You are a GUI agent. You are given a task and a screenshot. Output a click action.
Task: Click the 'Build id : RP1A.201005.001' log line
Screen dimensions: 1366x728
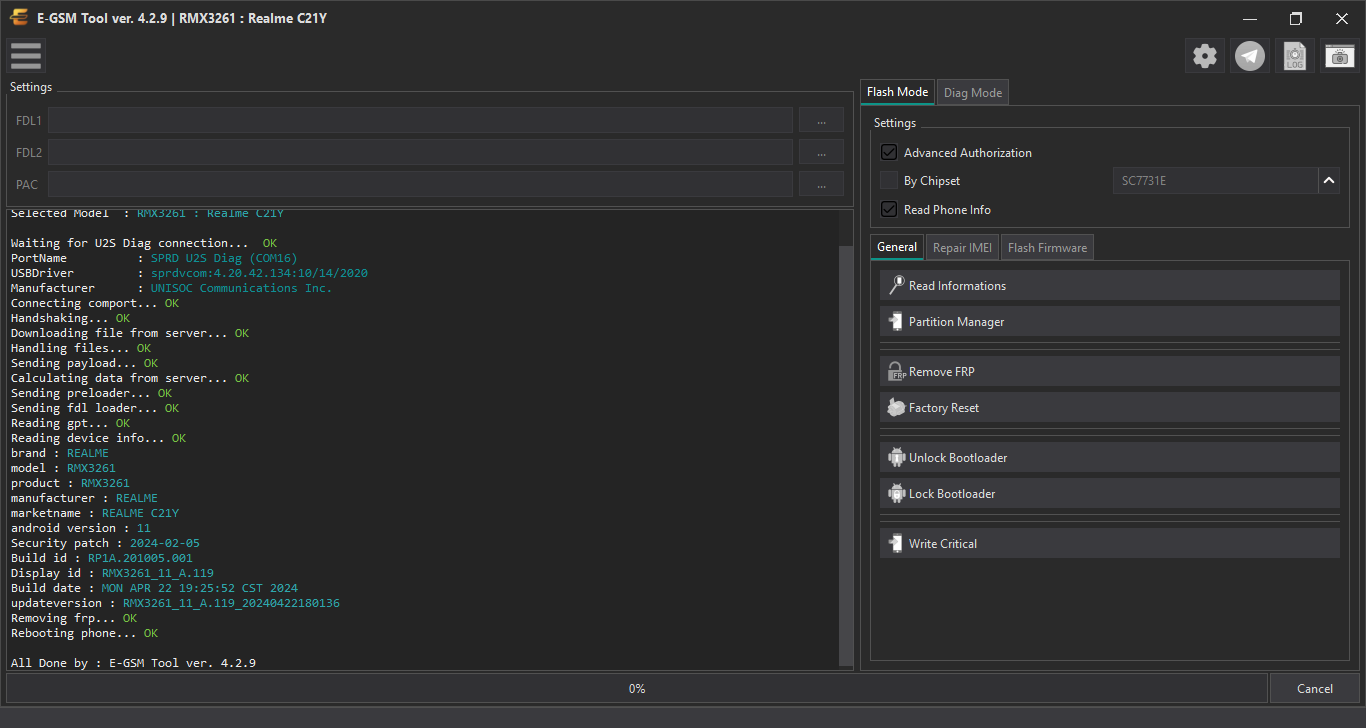click(x=102, y=558)
